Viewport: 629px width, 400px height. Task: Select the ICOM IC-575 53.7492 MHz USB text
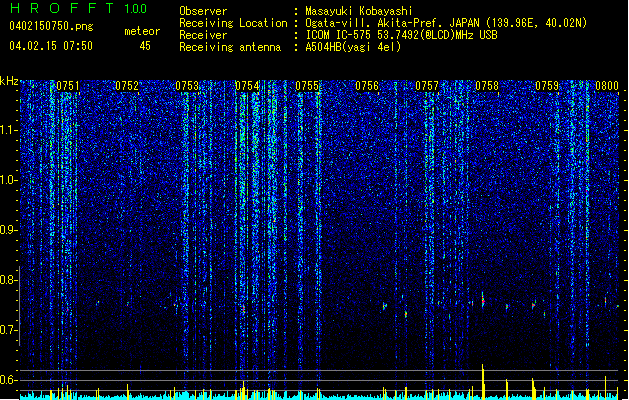(x=402, y=35)
